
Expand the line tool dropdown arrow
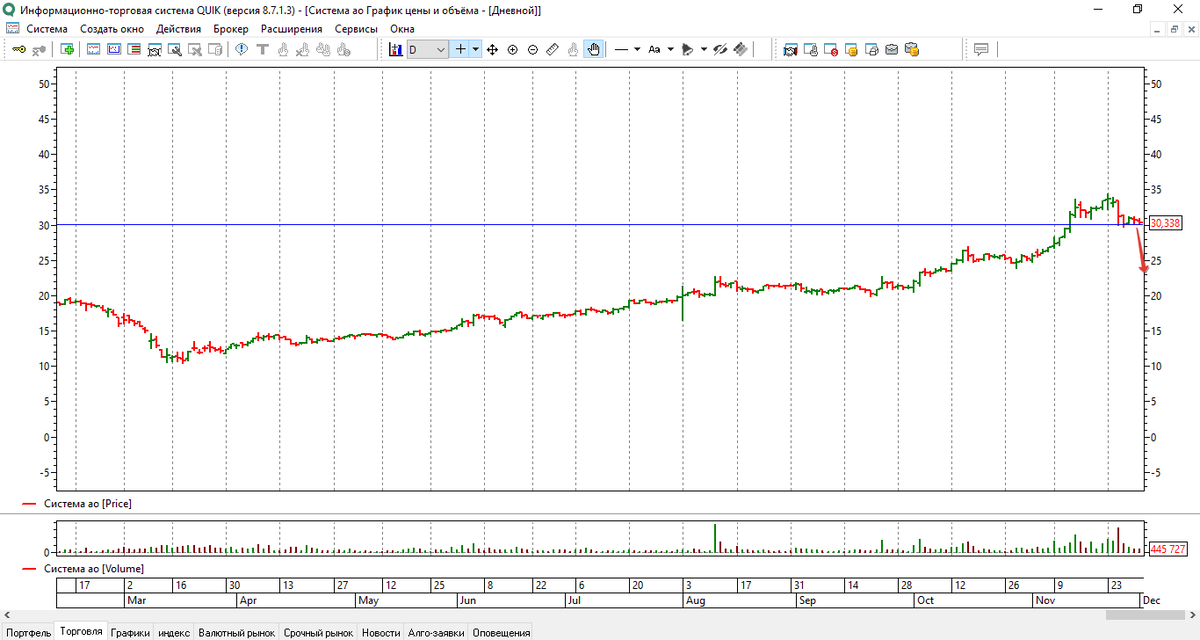point(637,49)
